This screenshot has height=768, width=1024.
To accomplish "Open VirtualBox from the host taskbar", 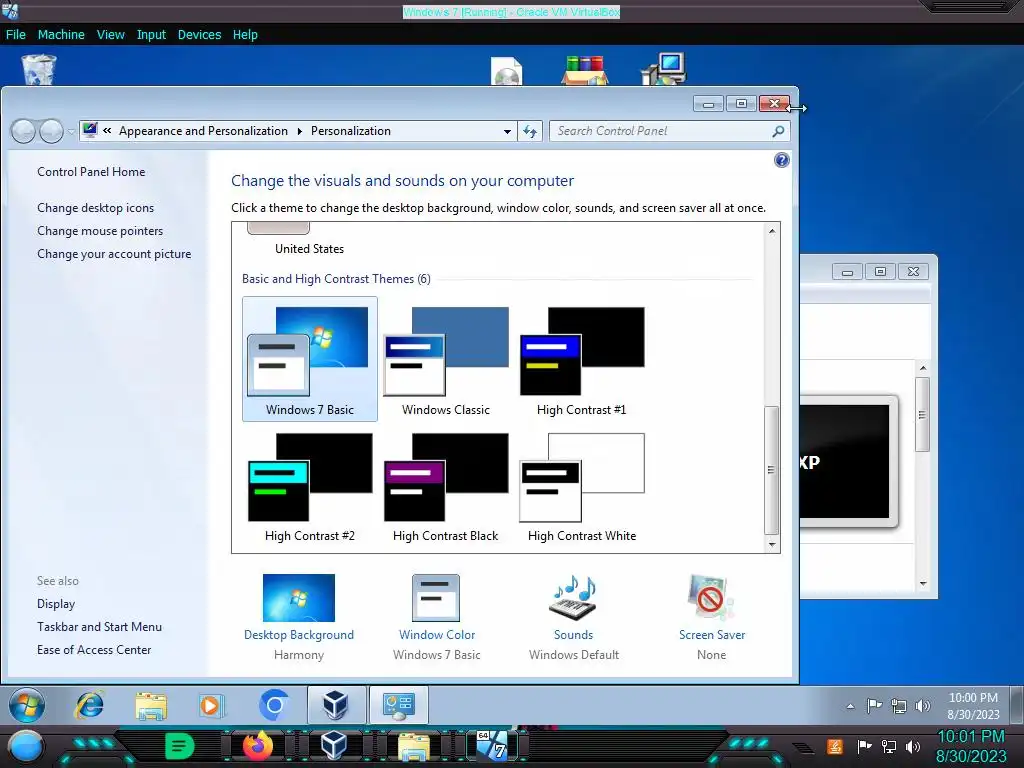I will [x=334, y=746].
